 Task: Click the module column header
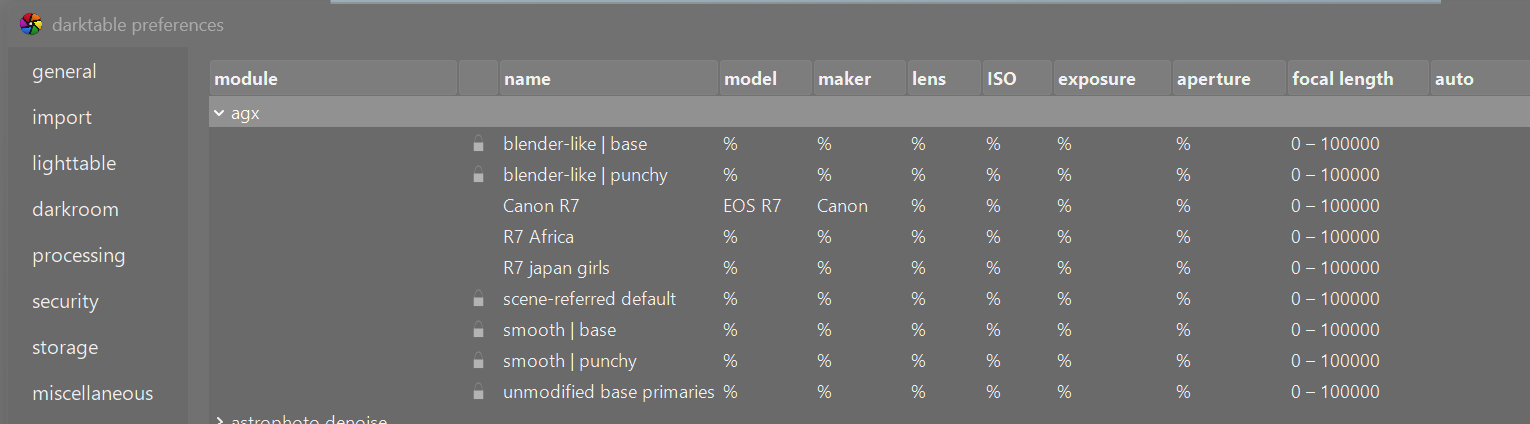coord(246,79)
